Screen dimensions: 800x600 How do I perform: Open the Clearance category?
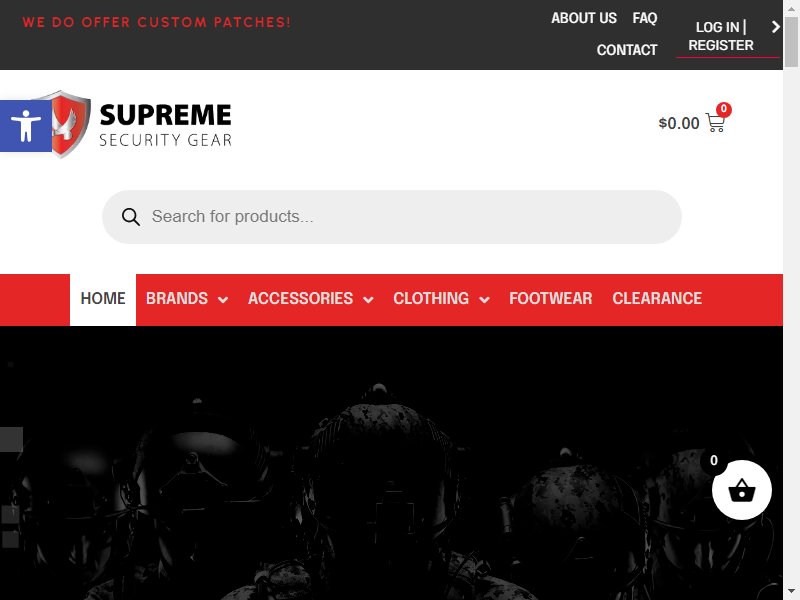click(657, 299)
